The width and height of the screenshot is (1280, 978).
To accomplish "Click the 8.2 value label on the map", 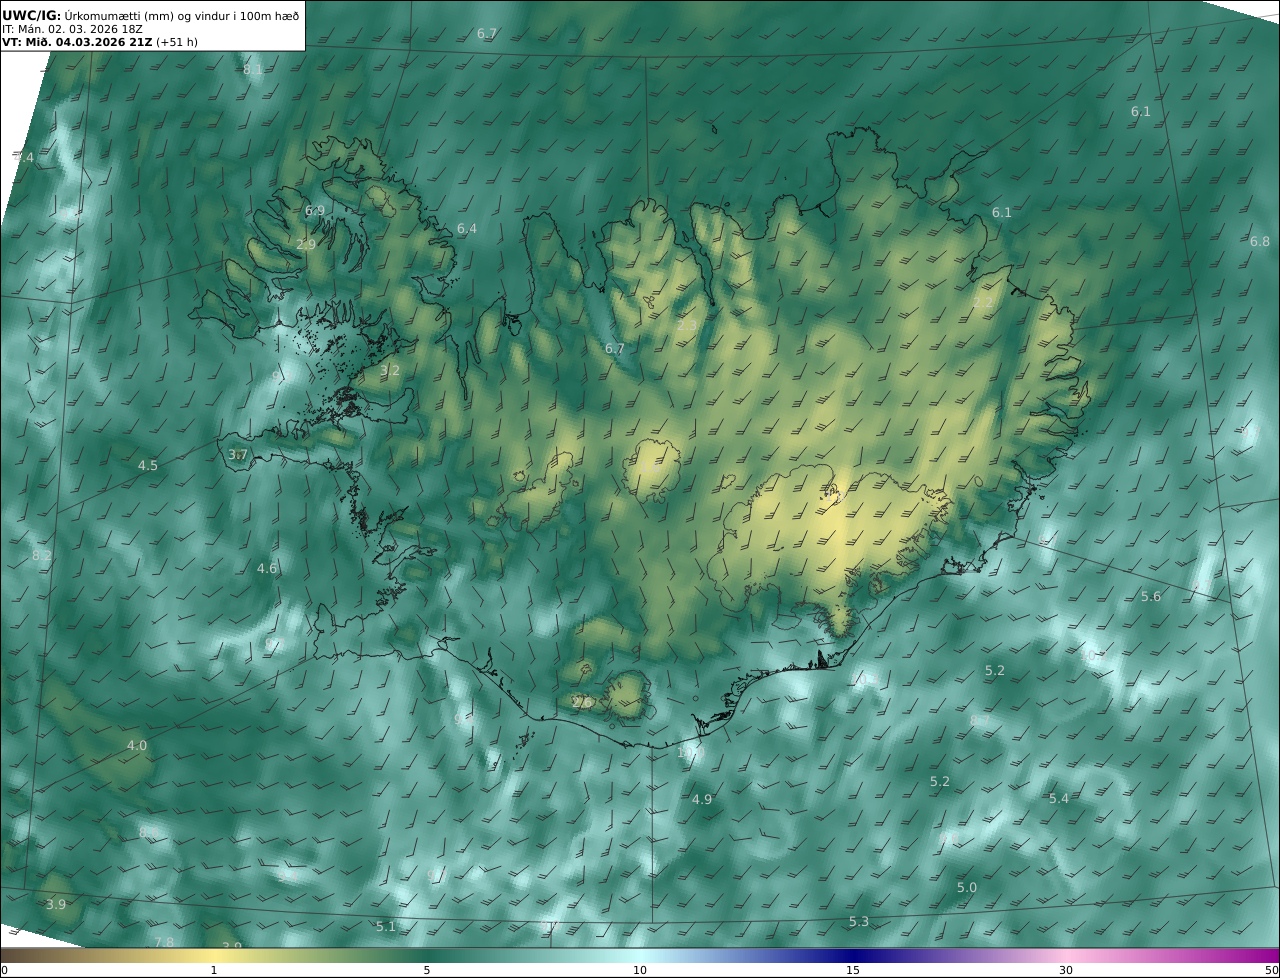I will tap(42, 555).
